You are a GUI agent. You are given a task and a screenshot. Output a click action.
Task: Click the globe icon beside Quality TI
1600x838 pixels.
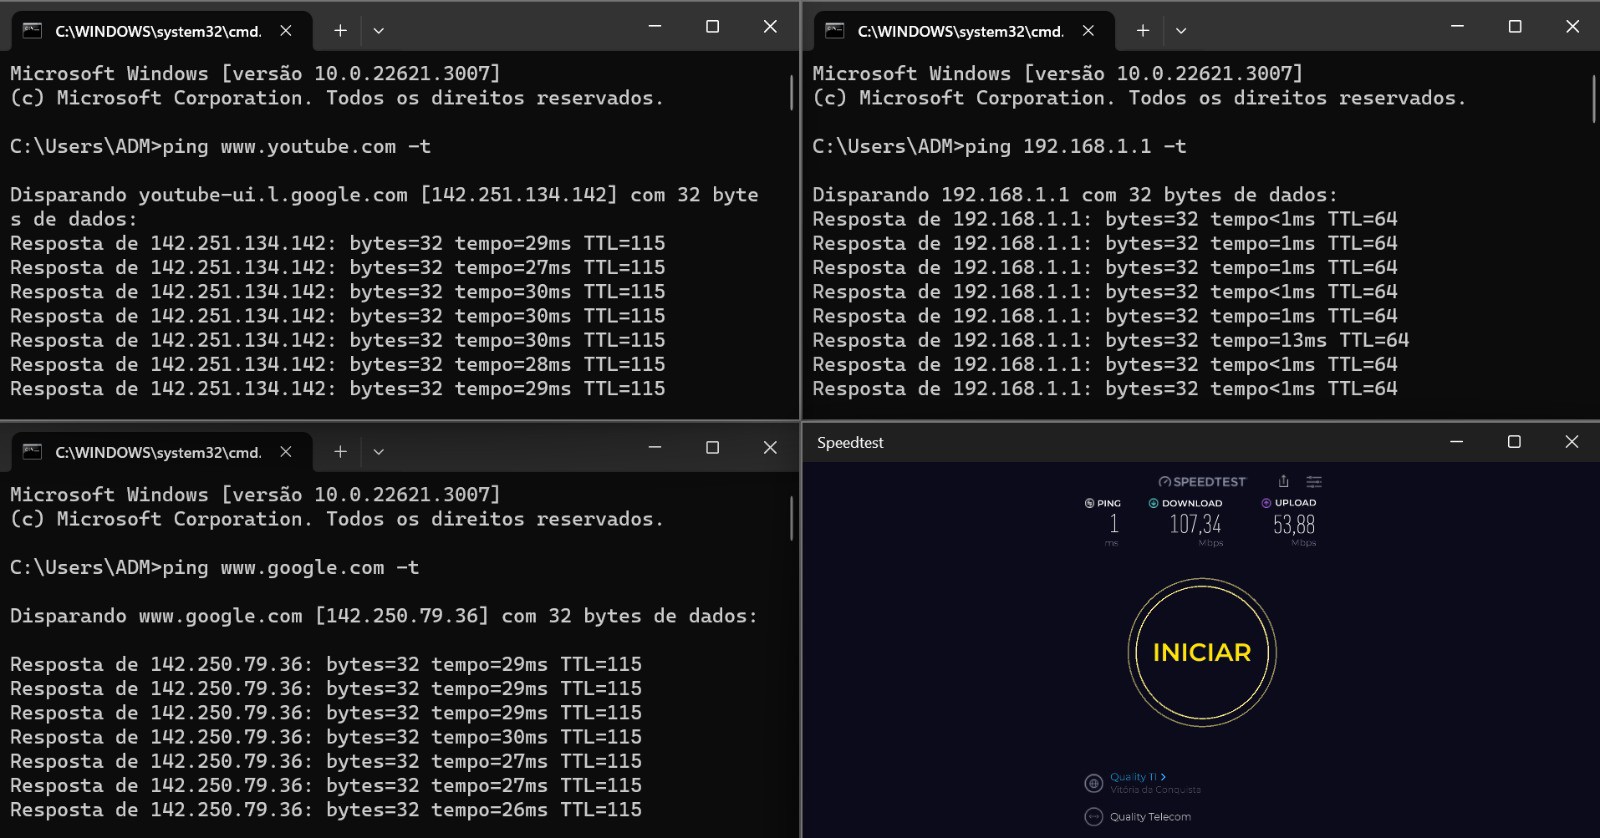(1094, 783)
